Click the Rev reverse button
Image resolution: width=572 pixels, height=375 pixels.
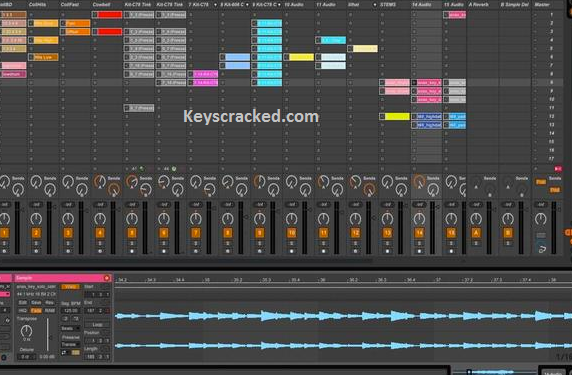49,302
